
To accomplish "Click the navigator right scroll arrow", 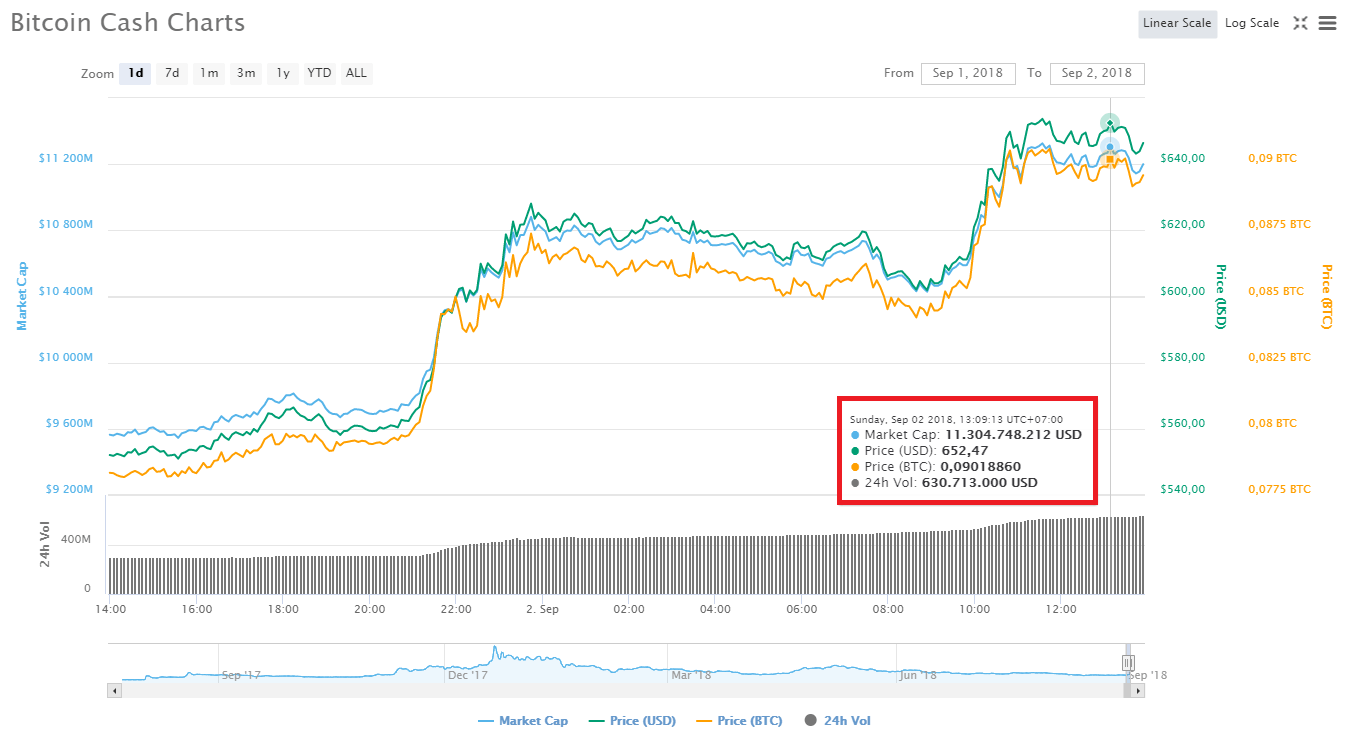I will [x=1138, y=691].
